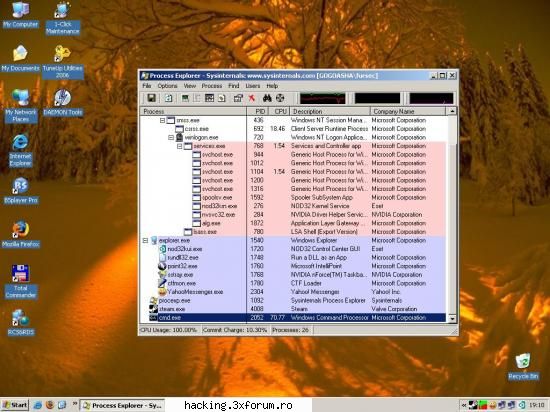Click the red X Kill Process icon
Screen dimensions: 550x412
pos(251,98)
